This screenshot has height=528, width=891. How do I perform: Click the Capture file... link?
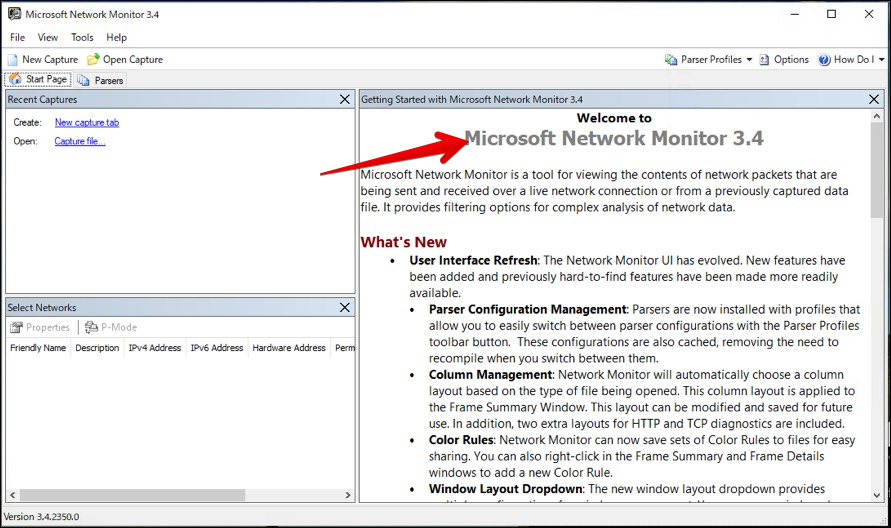pyautogui.click(x=79, y=141)
